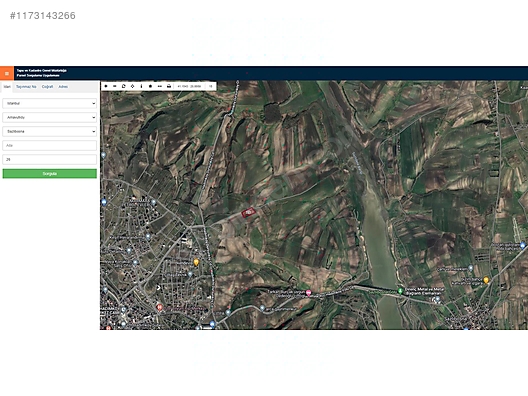Click the parcel number field showing 26
The image size is (528, 396).
50,159
